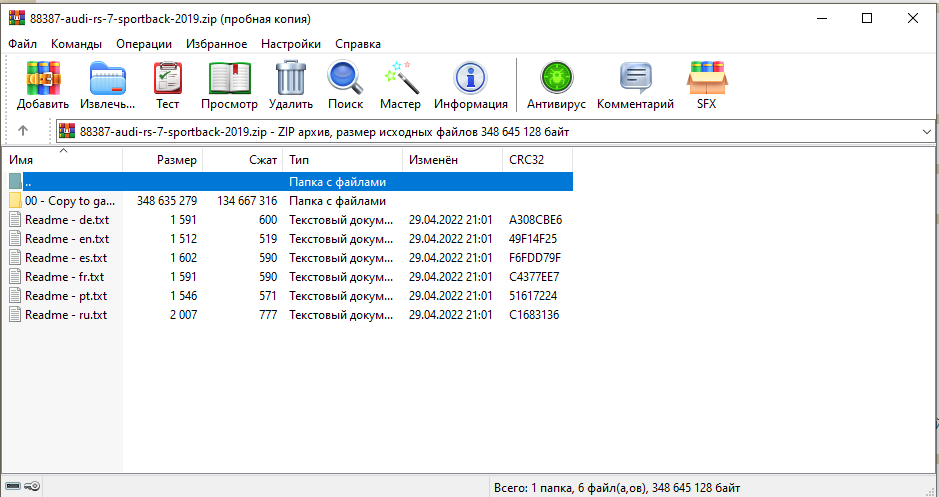Expand the archive path dropdown arrow
Image resolution: width=939 pixels, height=497 pixels.
tap(926, 132)
